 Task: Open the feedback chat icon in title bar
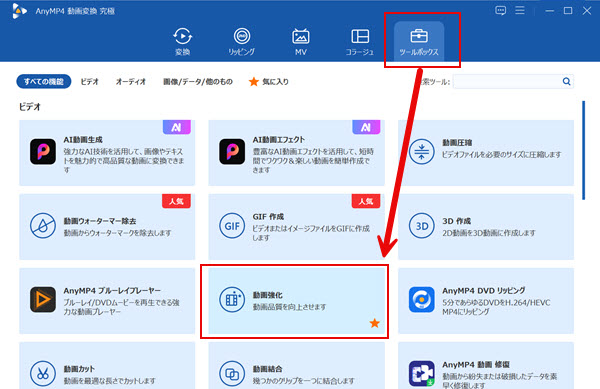[501, 10]
